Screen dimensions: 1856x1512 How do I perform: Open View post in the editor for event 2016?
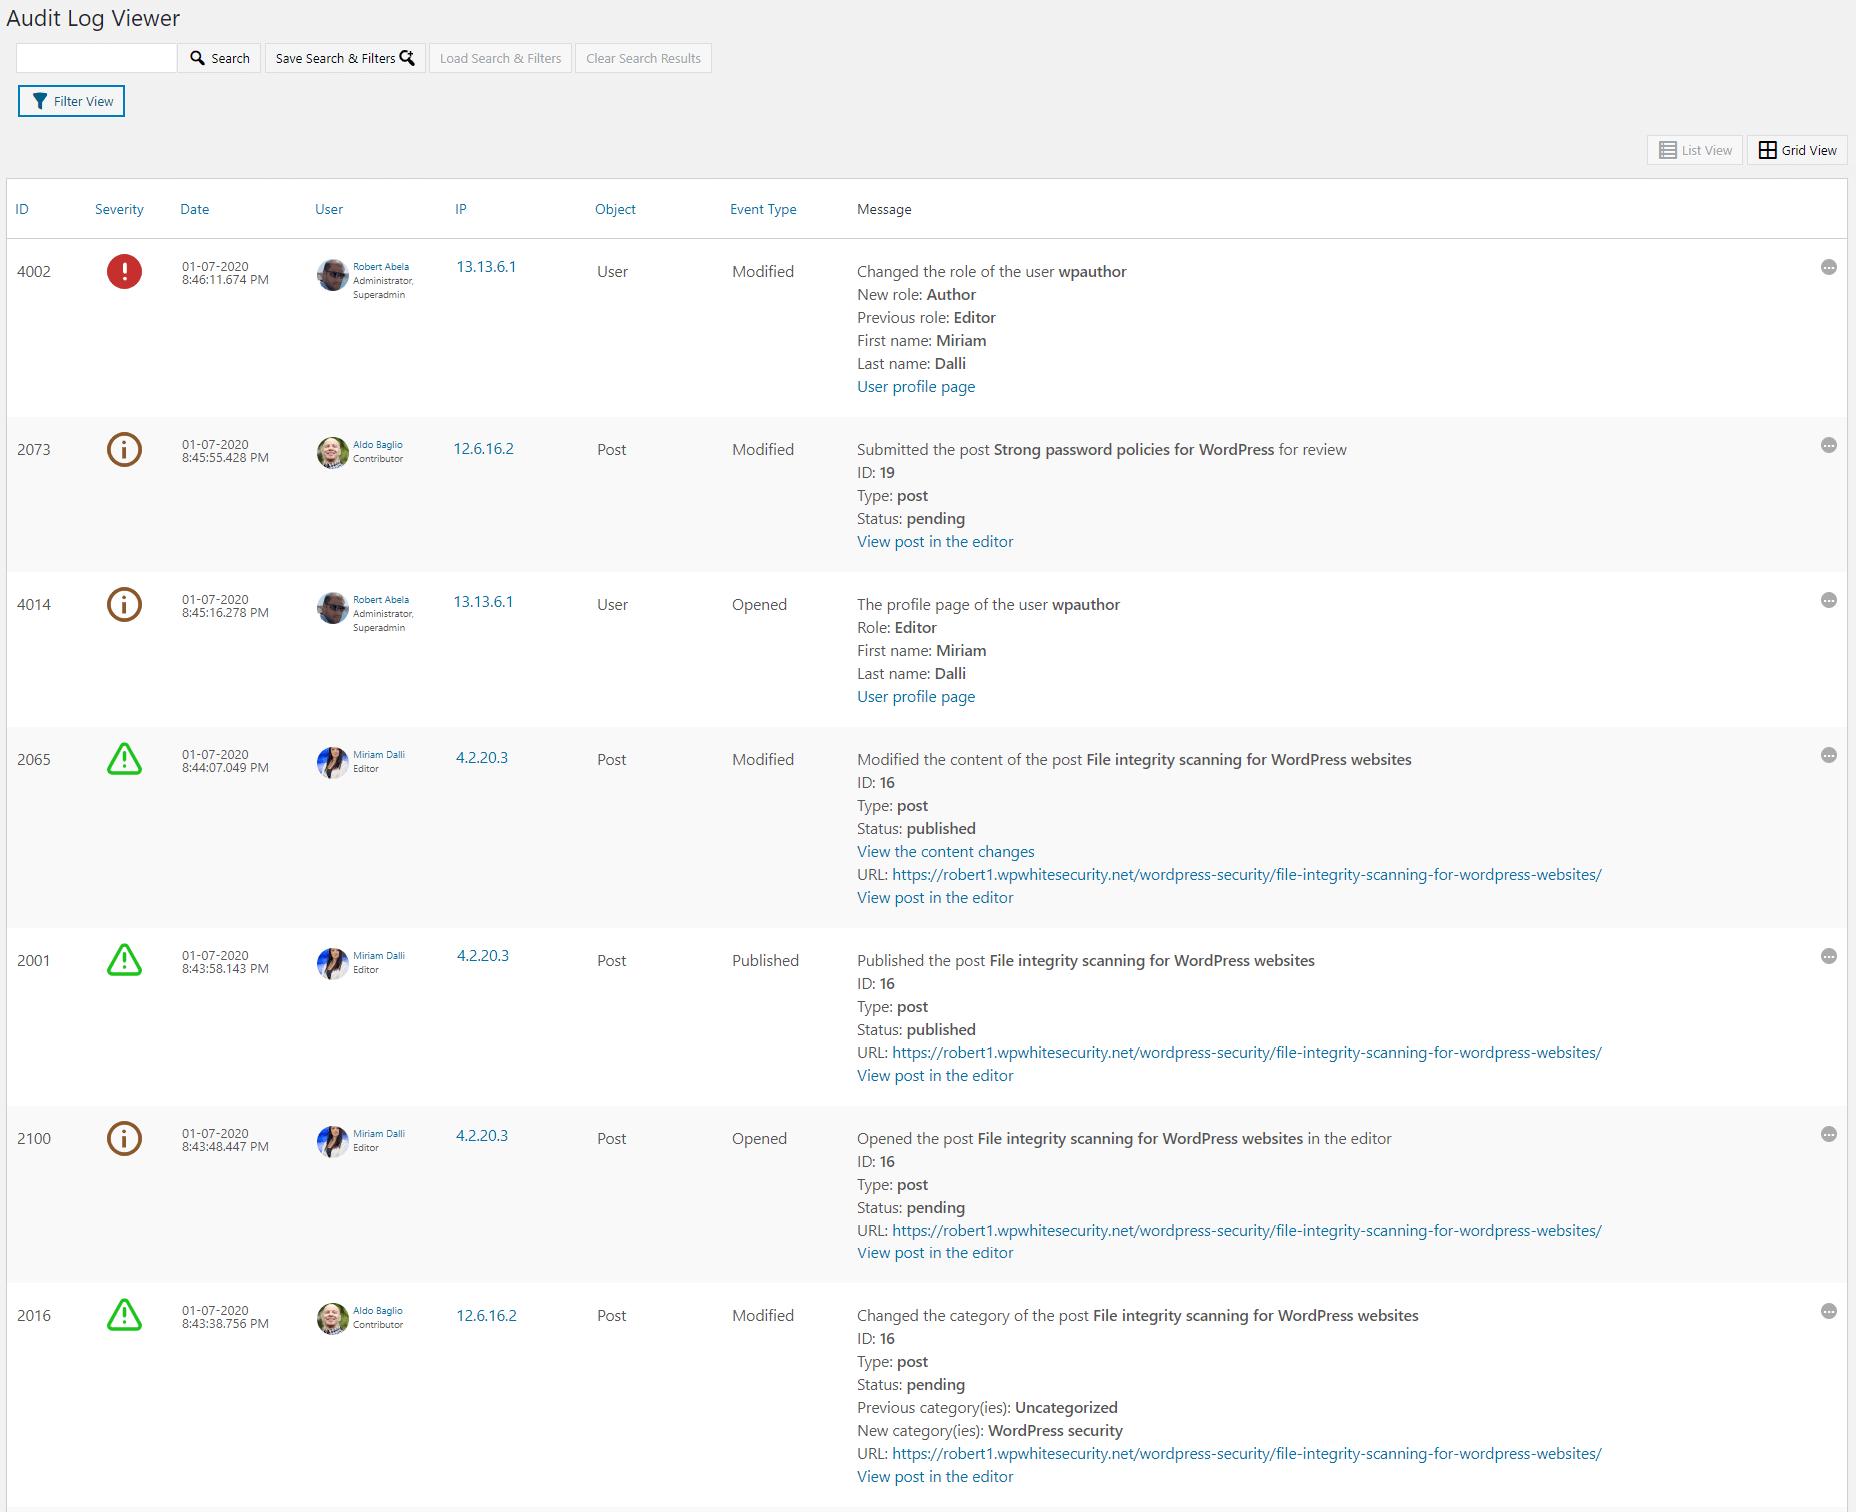pyautogui.click(x=935, y=1476)
